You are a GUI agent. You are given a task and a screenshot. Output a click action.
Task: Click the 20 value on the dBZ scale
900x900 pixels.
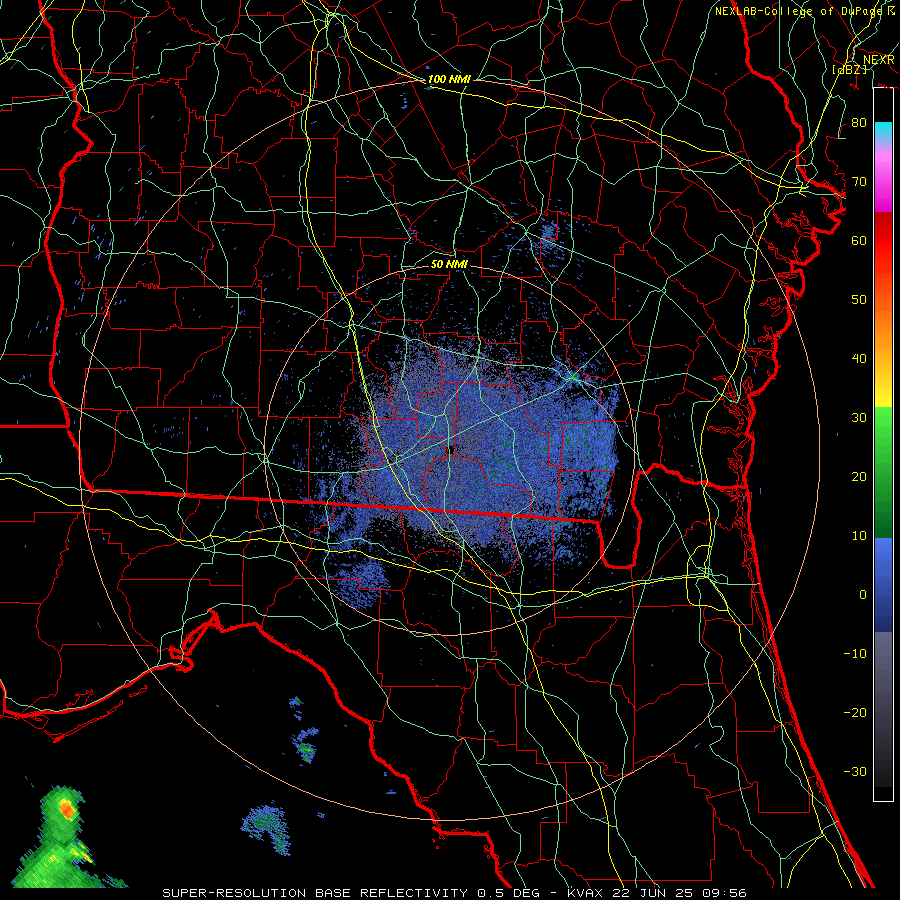click(859, 476)
